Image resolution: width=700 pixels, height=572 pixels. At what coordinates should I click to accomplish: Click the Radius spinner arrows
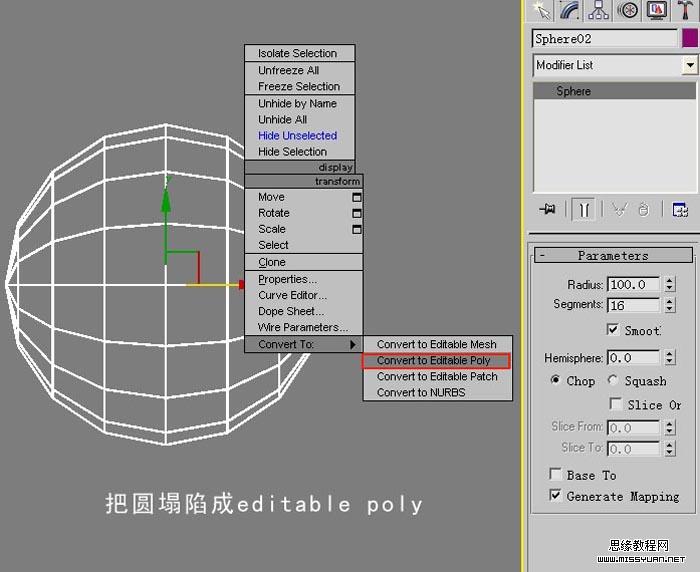[669, 284]
